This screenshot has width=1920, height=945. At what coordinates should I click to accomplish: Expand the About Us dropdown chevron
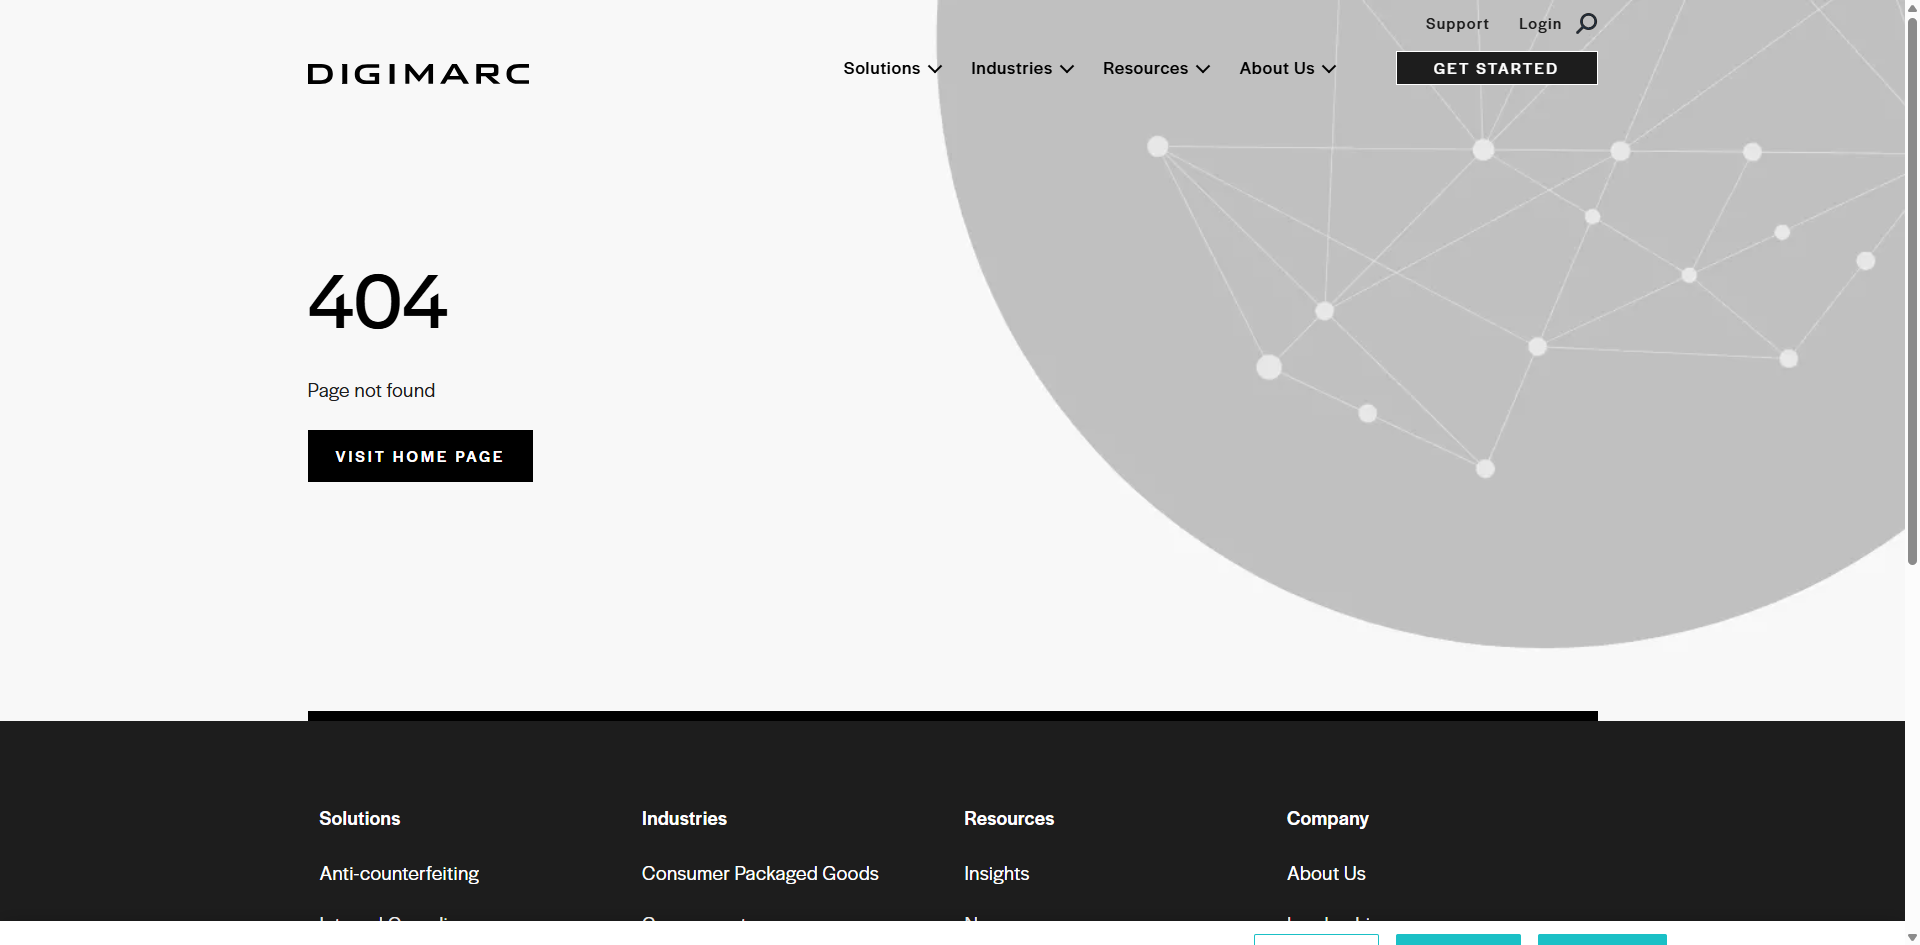tap(1329, 69)
